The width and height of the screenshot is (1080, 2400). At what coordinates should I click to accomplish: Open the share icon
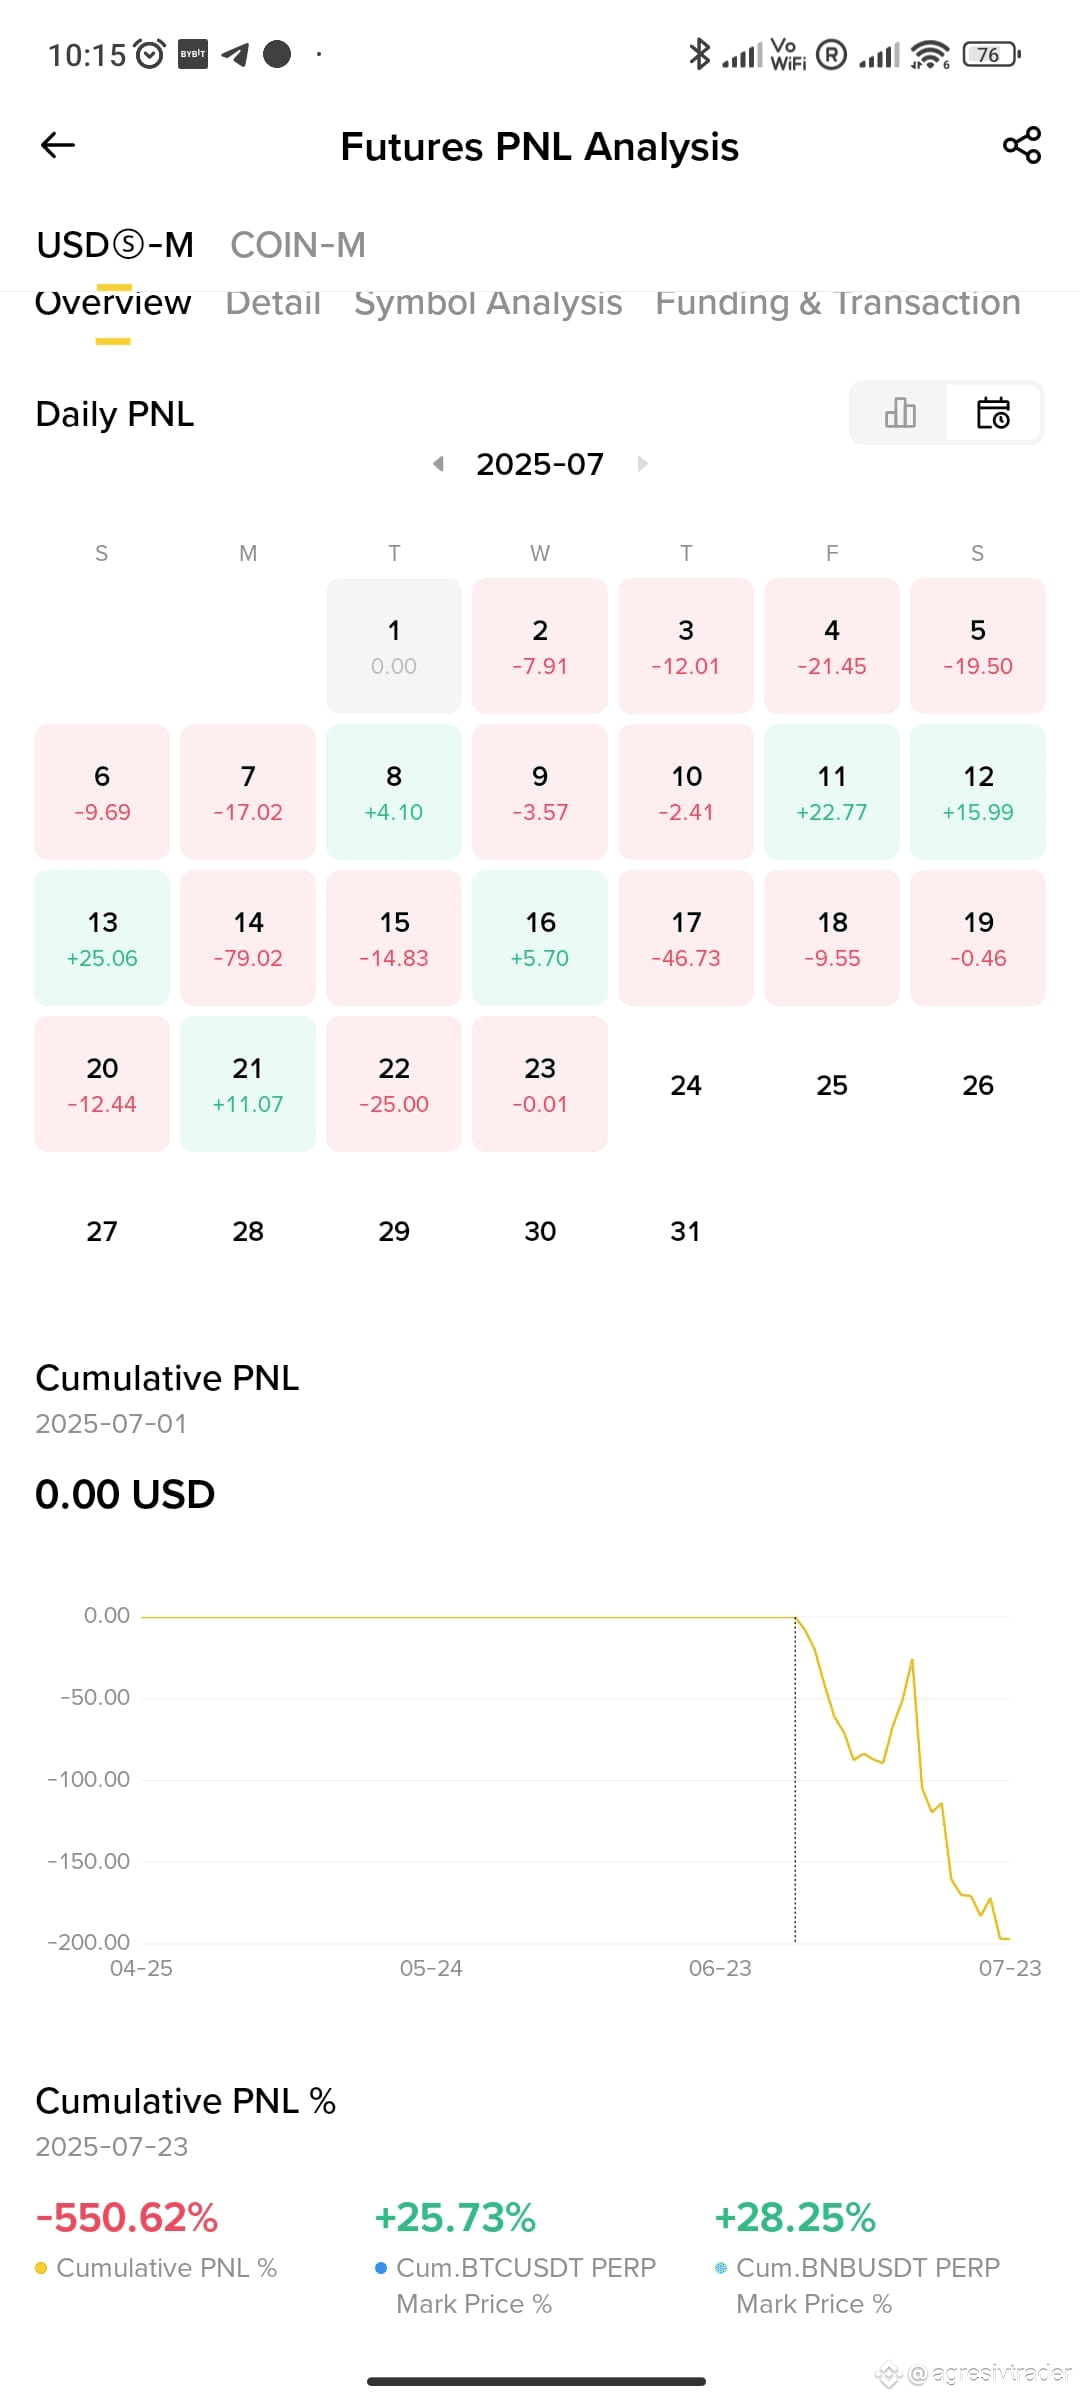[x=1022, y=146]
